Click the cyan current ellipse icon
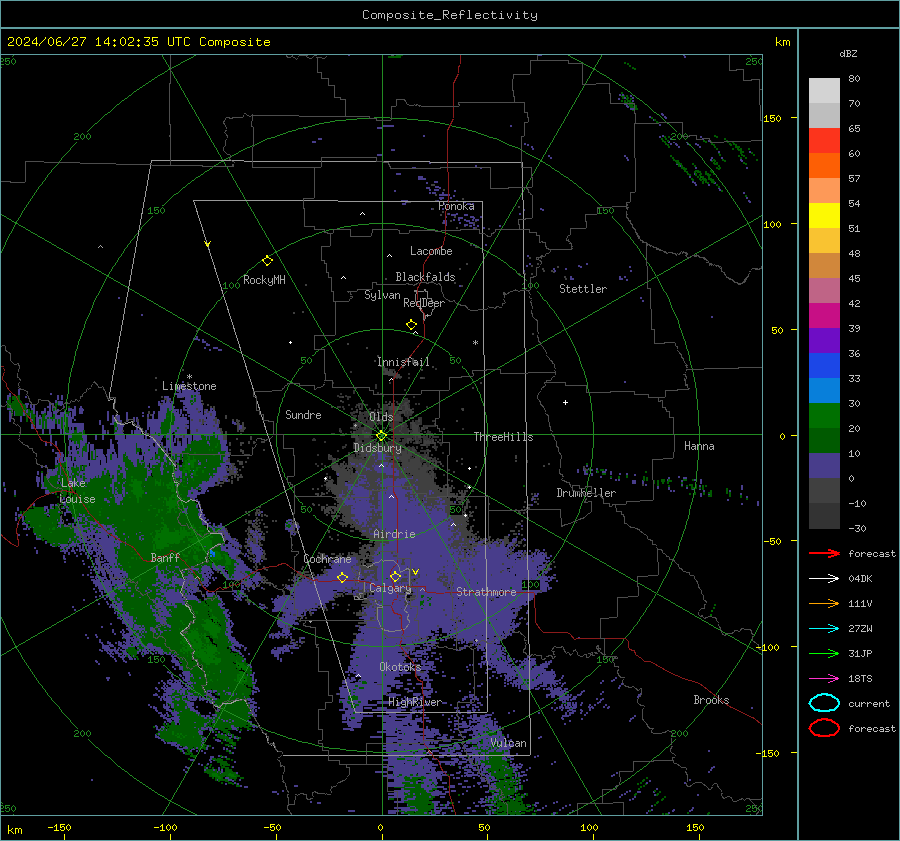The image size is (900, 841). [824, 703]
